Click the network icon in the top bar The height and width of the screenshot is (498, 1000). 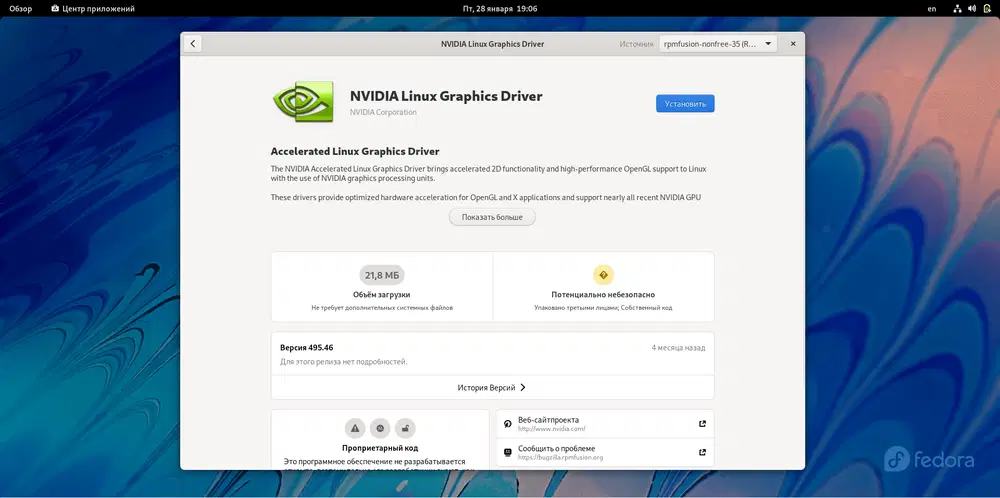(957, 9)
